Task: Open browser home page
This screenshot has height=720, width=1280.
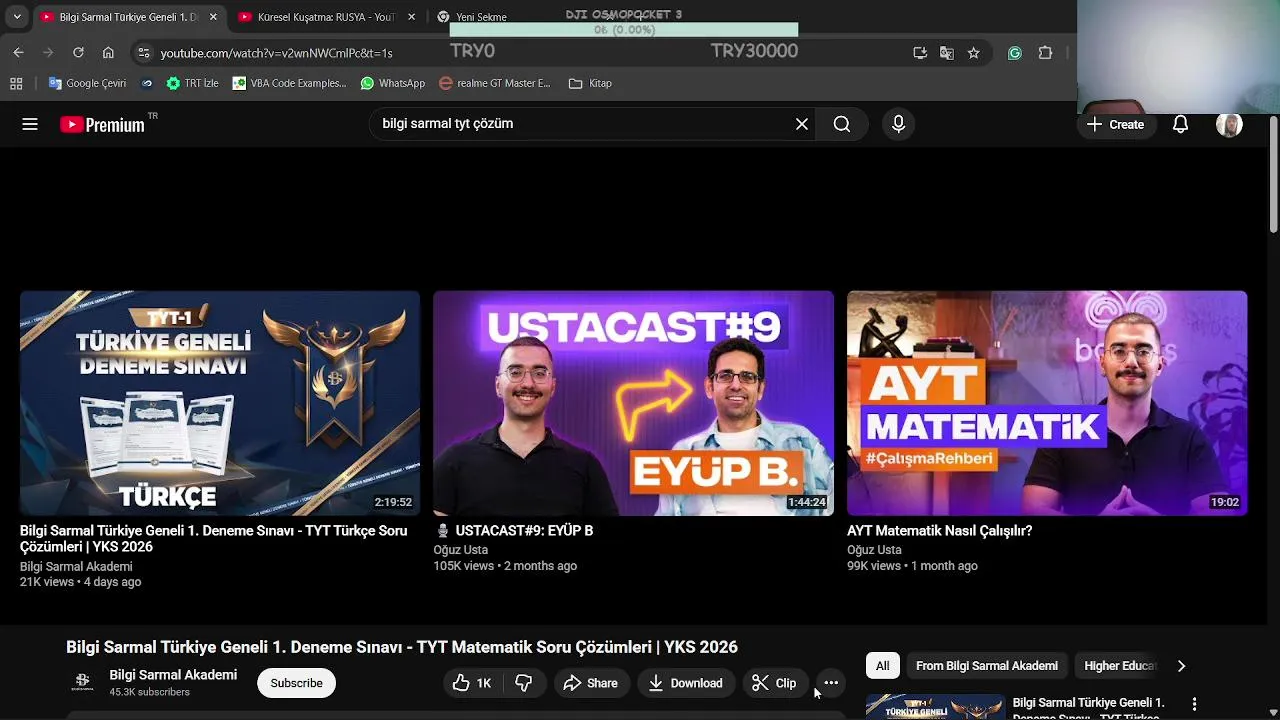Action: pyautogui.click(x=108, y=53)
